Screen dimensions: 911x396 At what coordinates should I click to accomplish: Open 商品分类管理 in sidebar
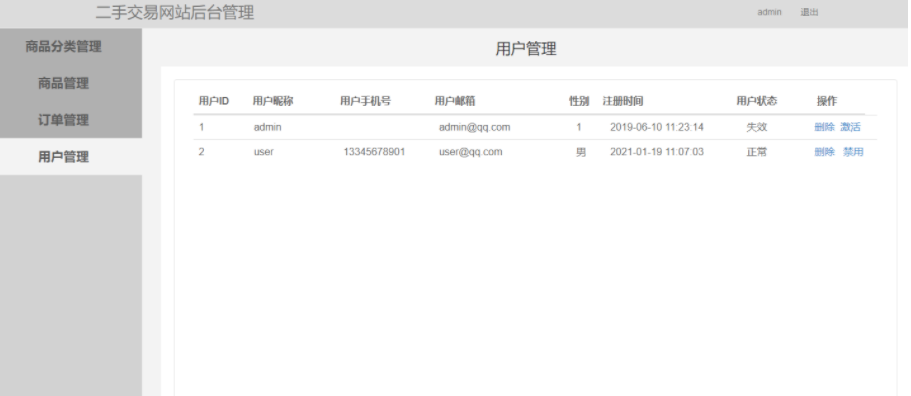tap(63, 47)
